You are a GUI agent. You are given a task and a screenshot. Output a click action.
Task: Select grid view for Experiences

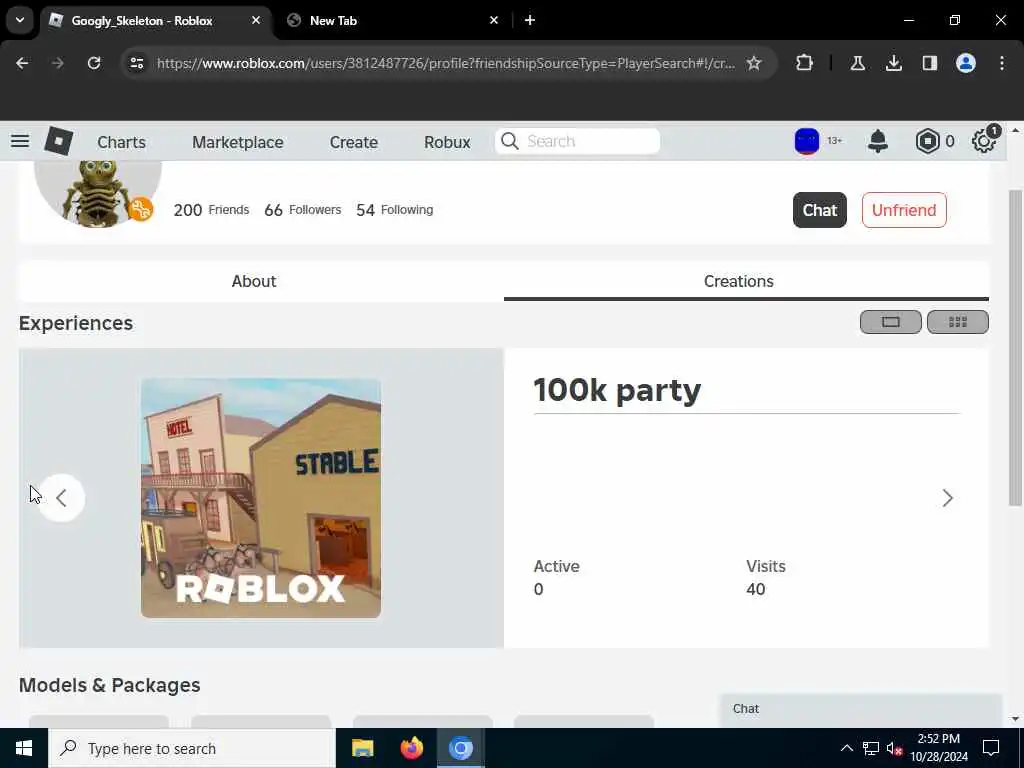tap(957, 322)
